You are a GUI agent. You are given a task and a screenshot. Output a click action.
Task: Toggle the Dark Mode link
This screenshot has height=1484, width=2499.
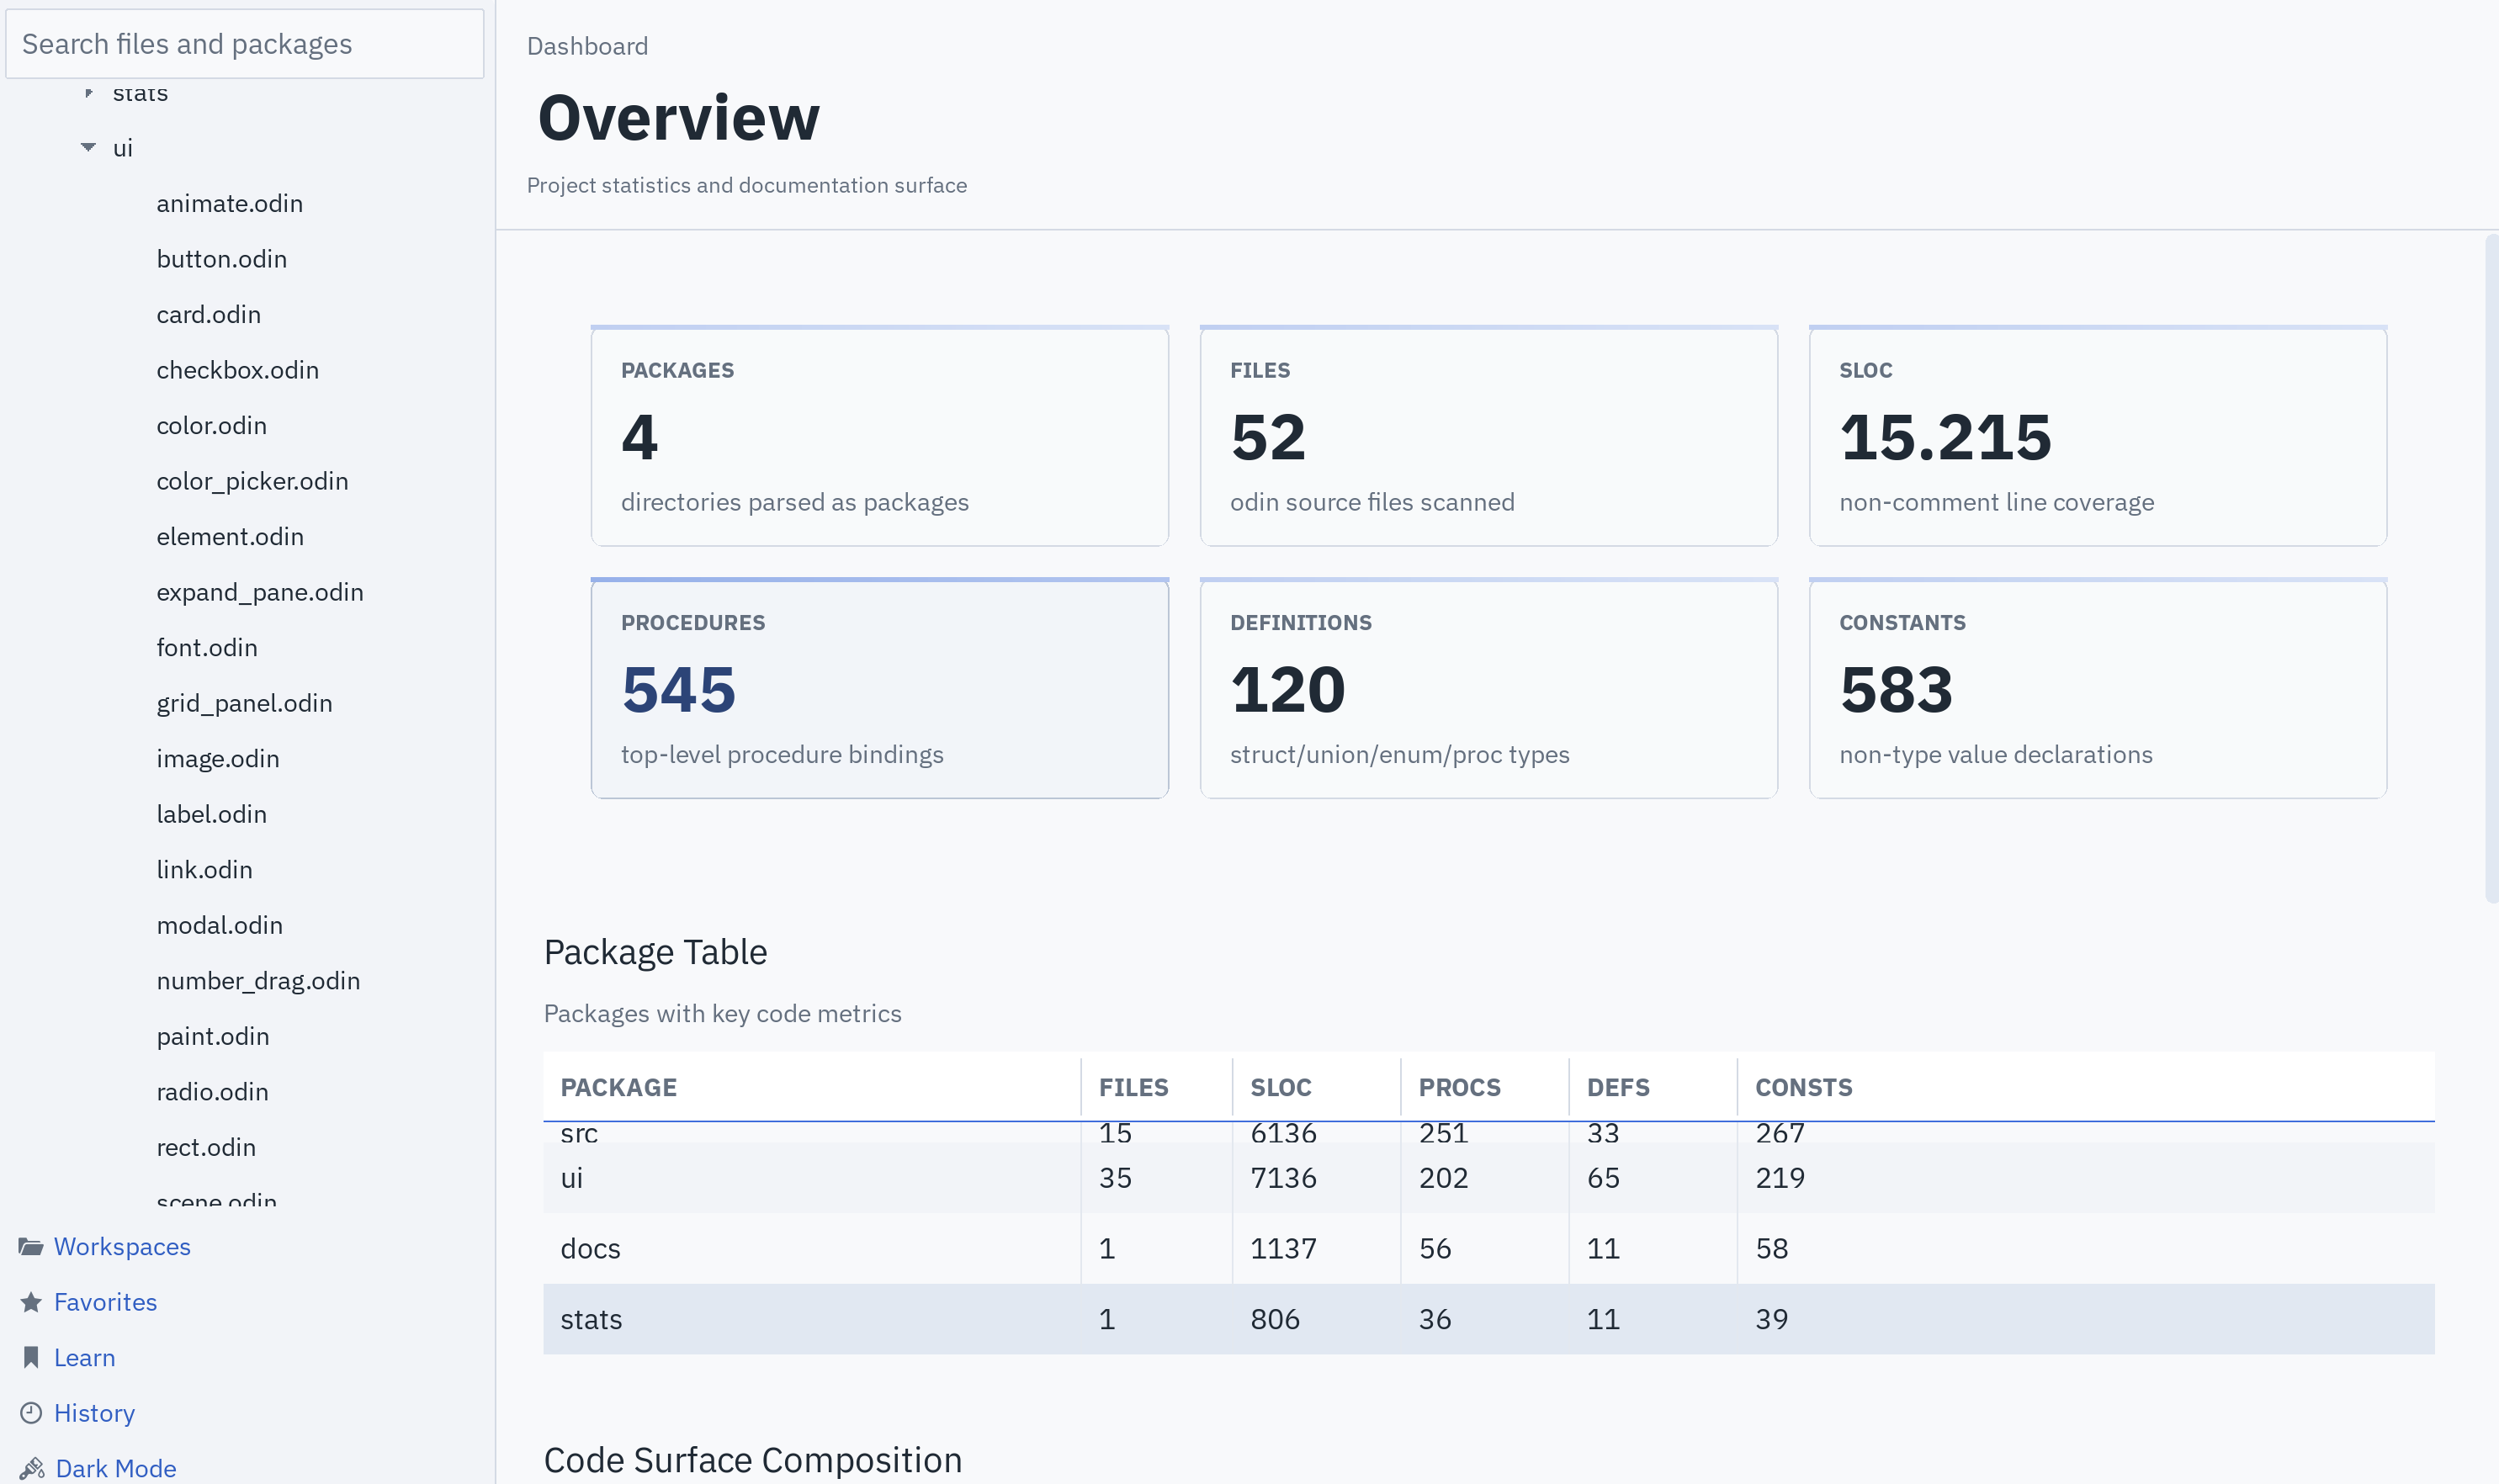pos(116,1468)
